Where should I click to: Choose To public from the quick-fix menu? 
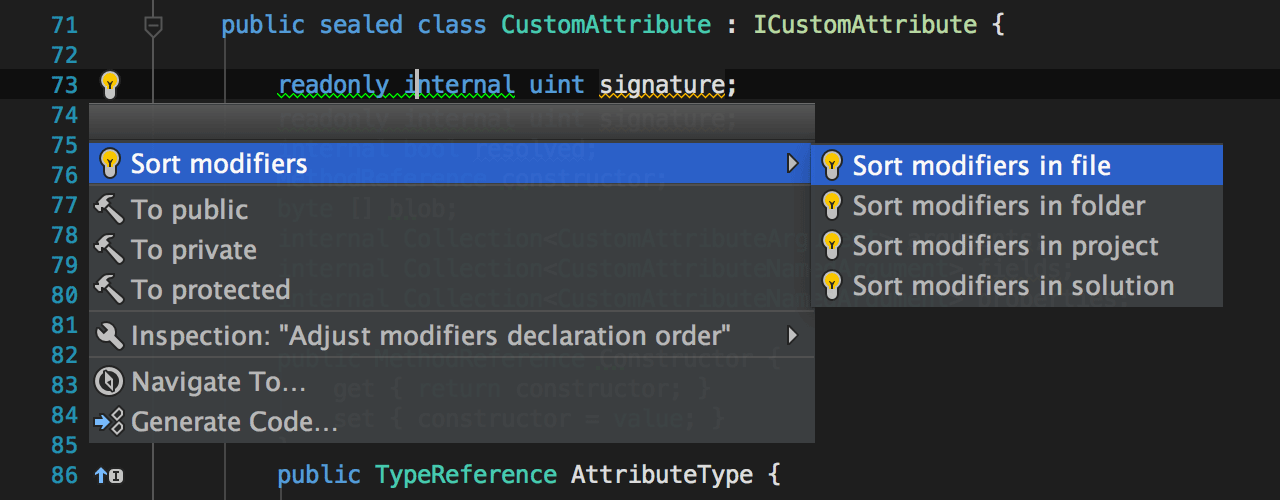tap(452, 209)
